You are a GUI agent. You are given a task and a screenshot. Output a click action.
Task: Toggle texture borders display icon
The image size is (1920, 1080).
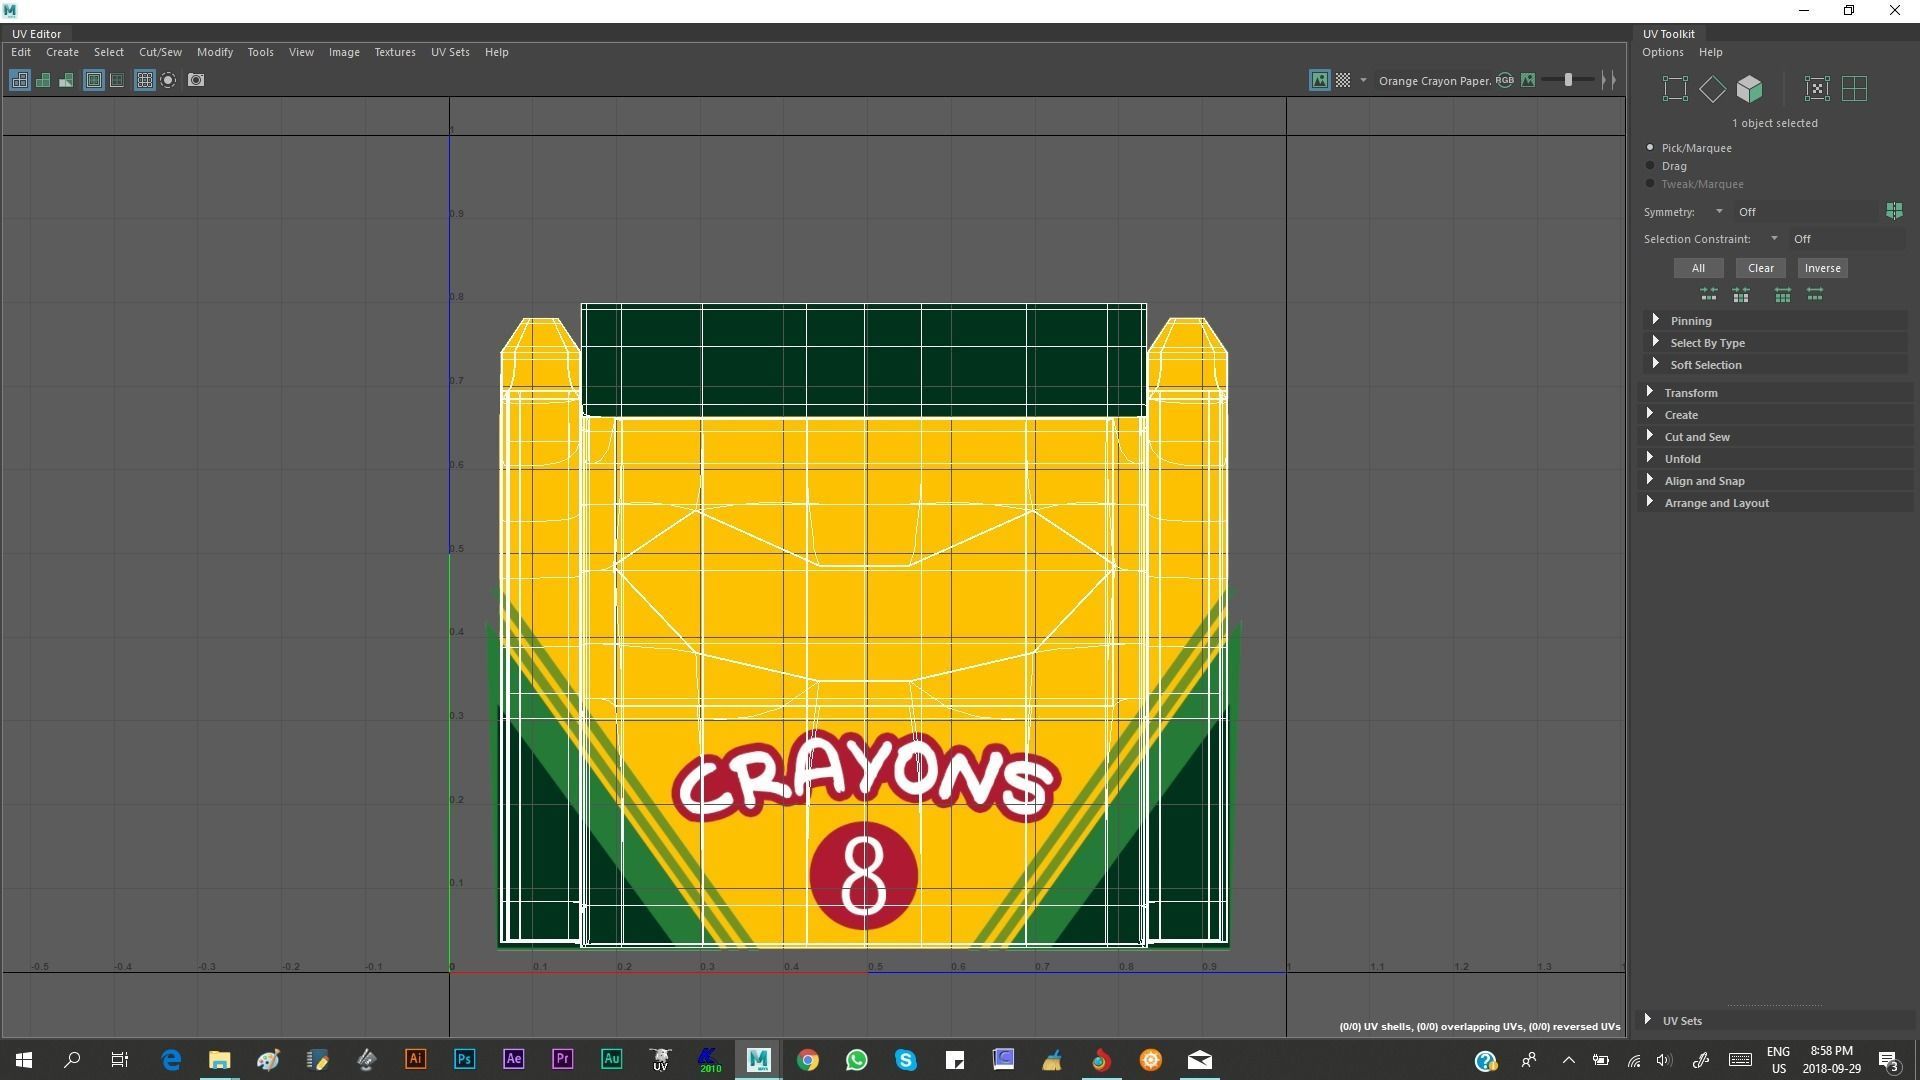coord(94,80)
